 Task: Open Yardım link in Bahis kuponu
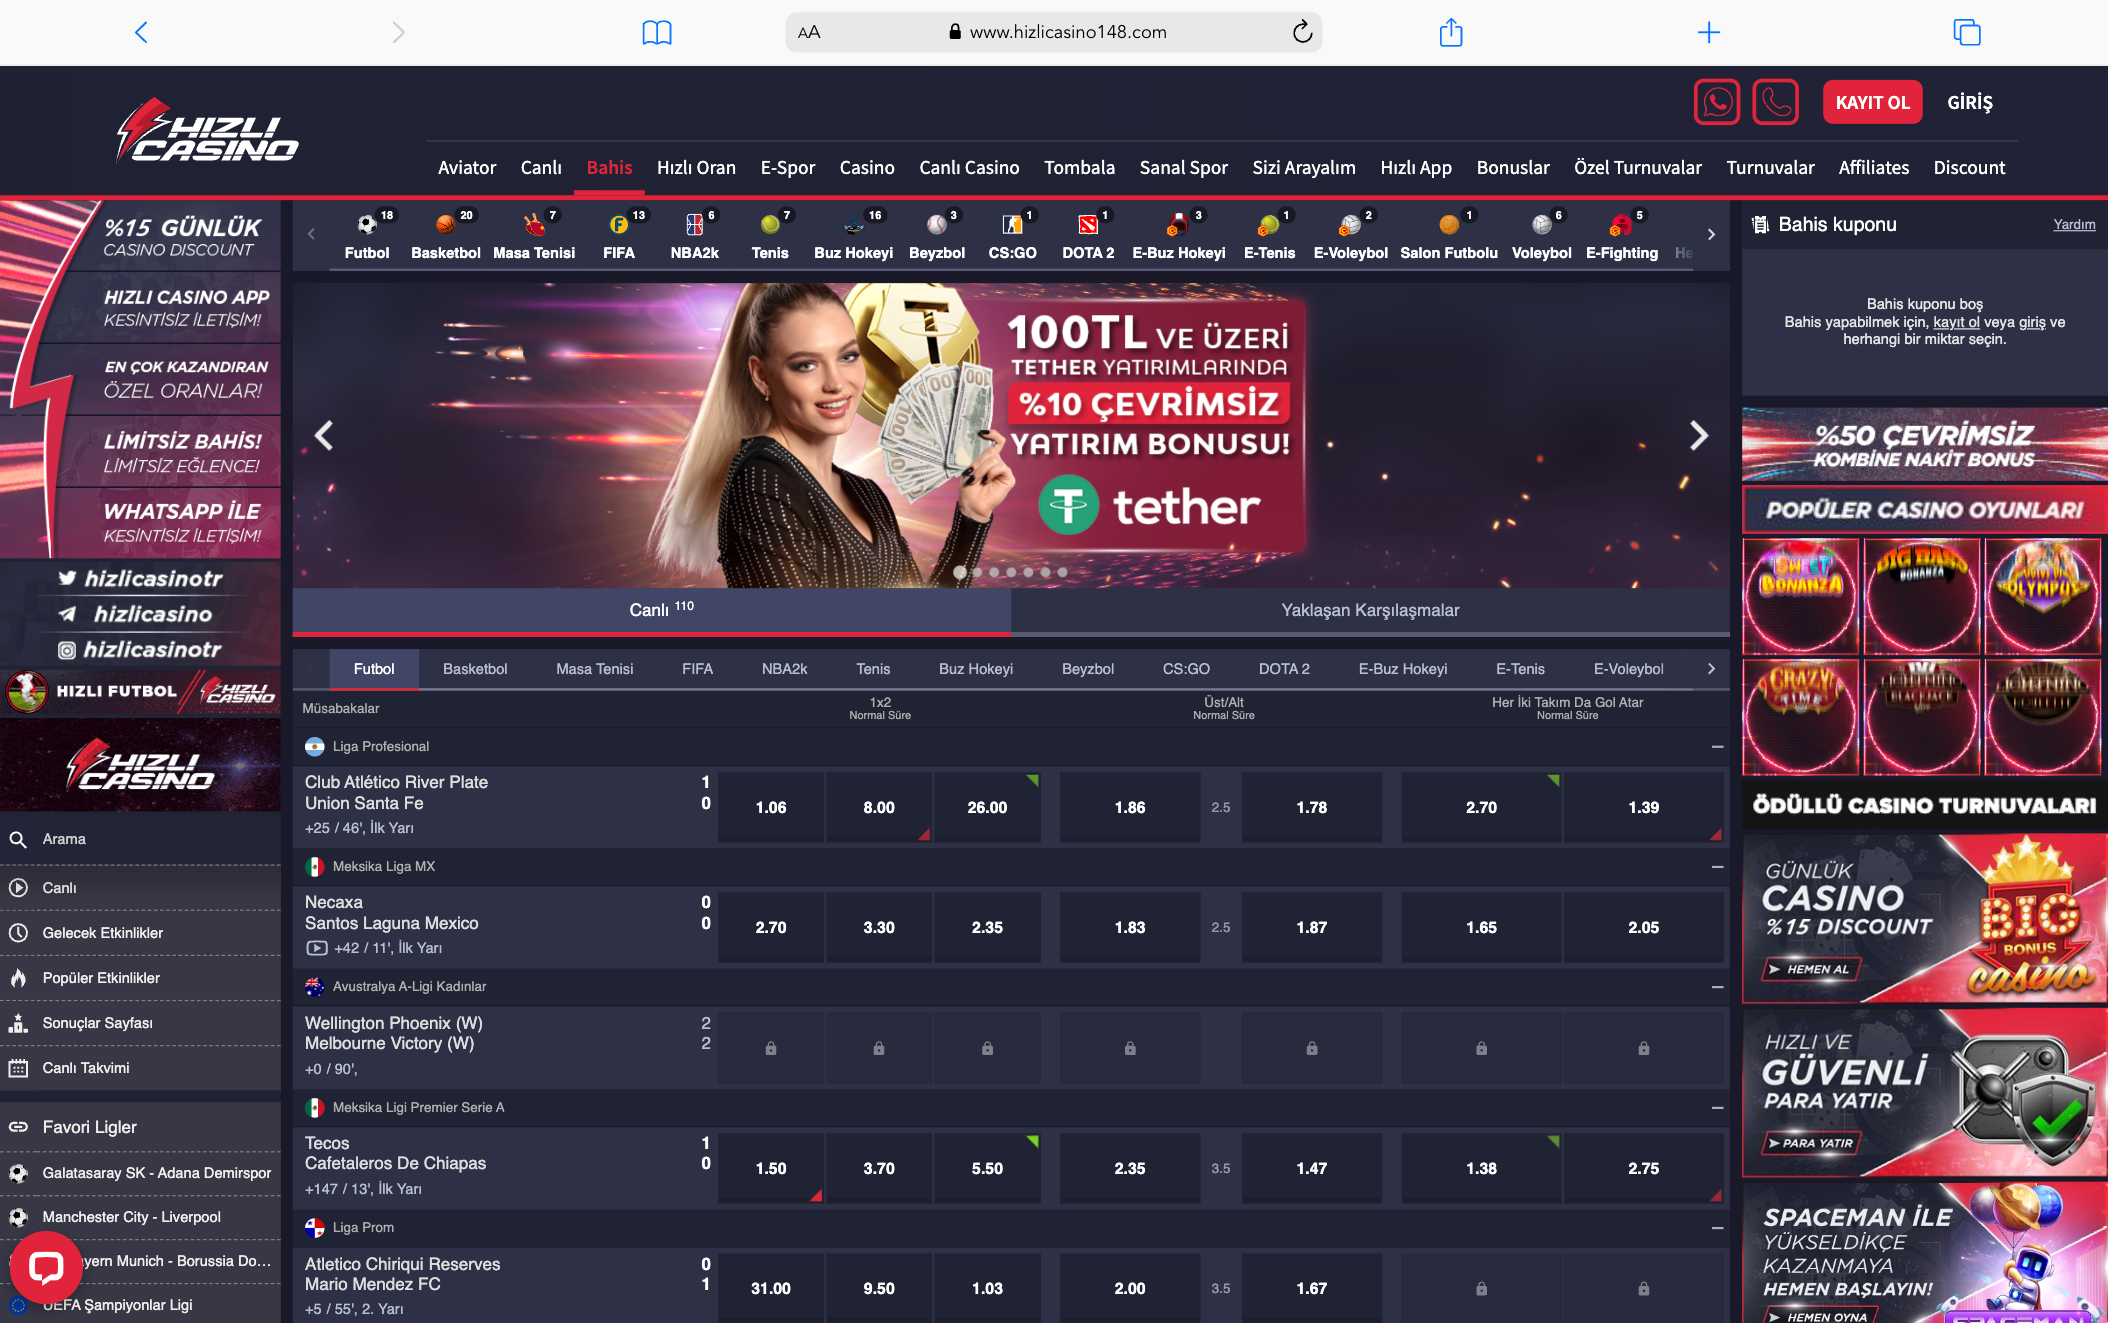tap(2074, 224)
